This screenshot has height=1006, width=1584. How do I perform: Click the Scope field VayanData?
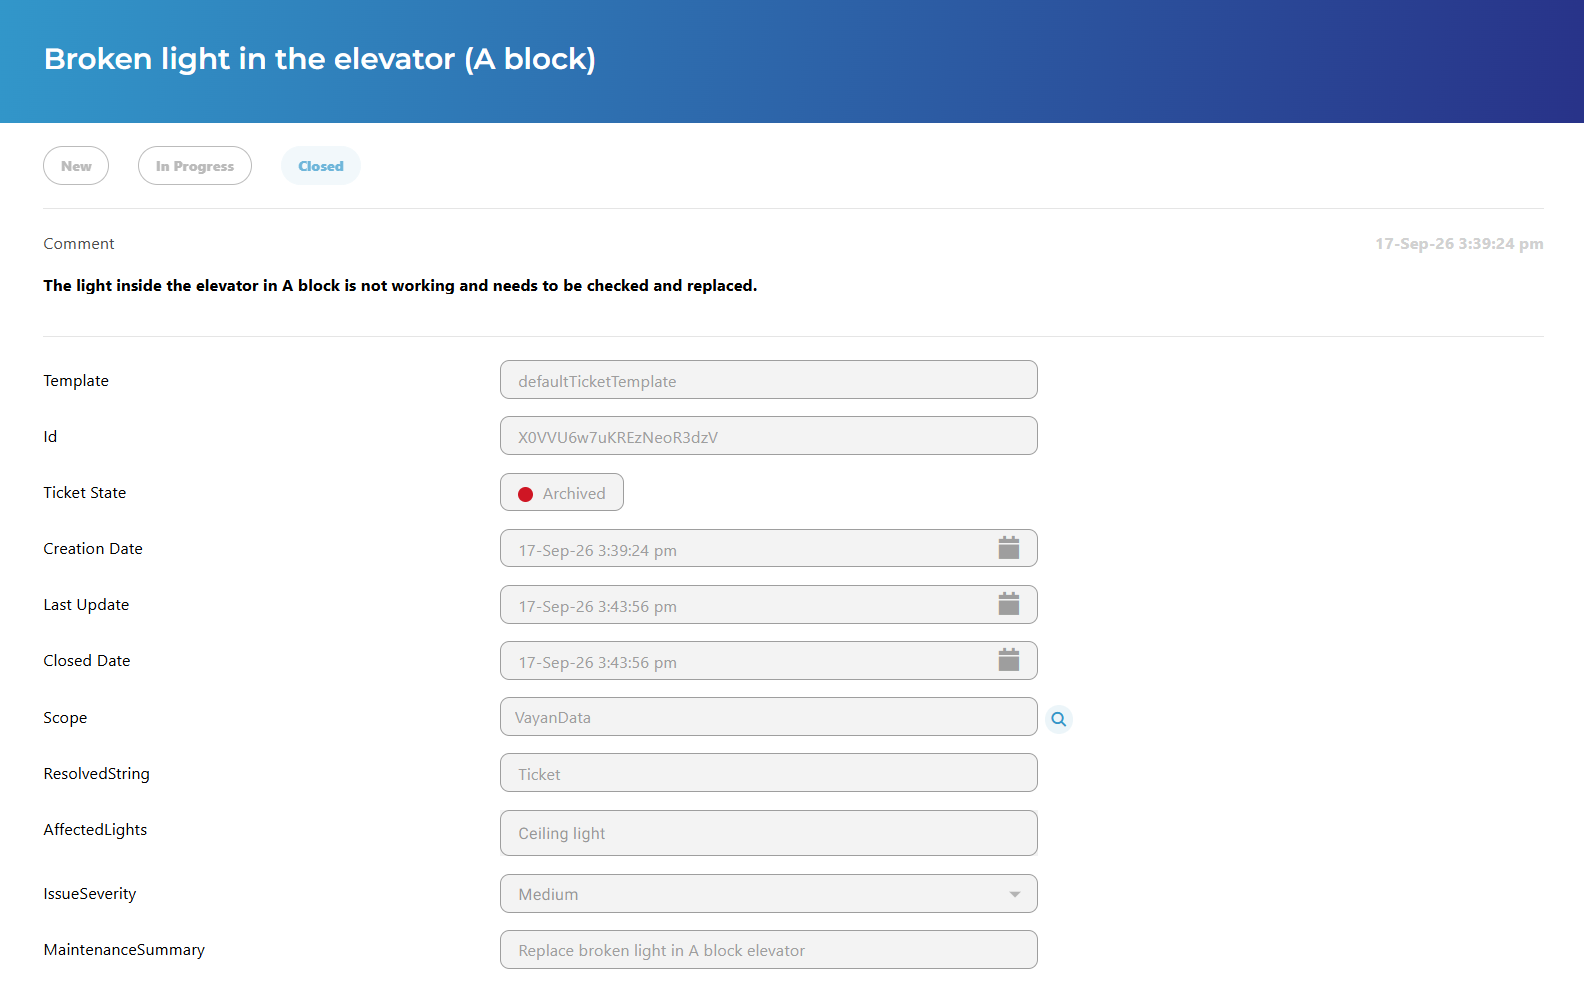coord(768,717)
